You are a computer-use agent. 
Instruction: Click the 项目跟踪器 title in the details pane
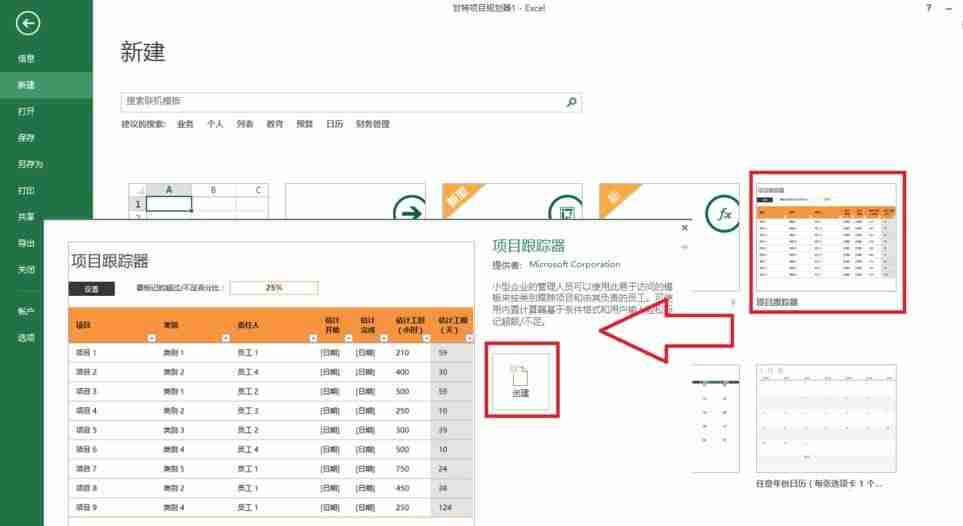(529, 246)
